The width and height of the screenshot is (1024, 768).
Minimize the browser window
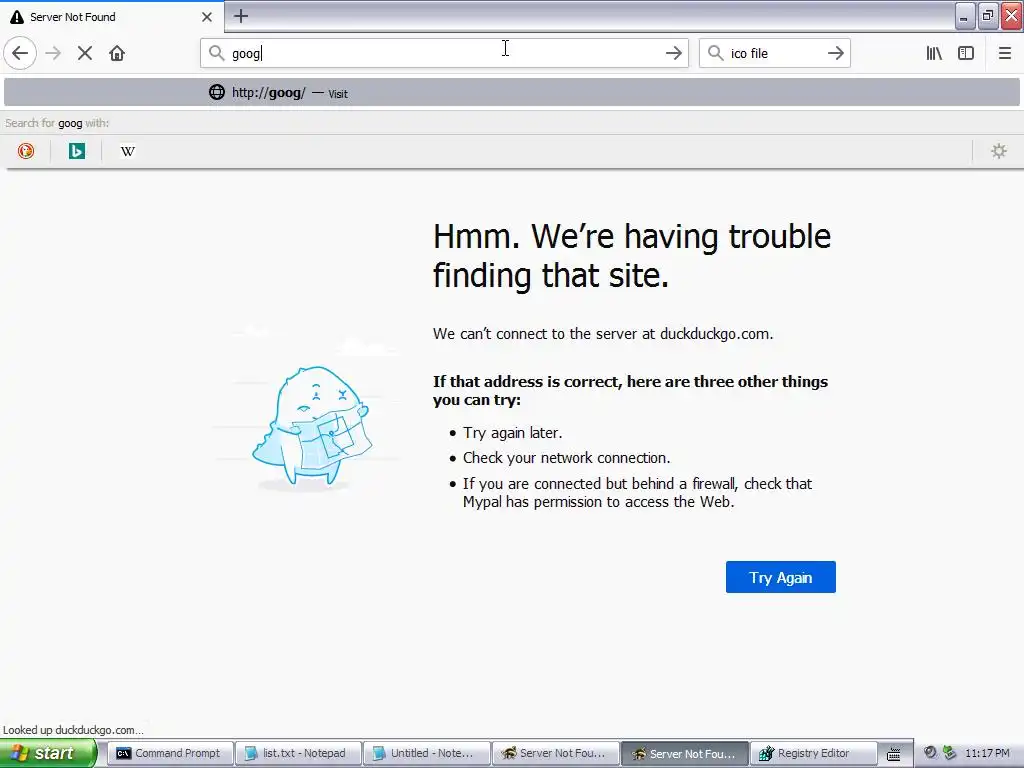(965, 16)
